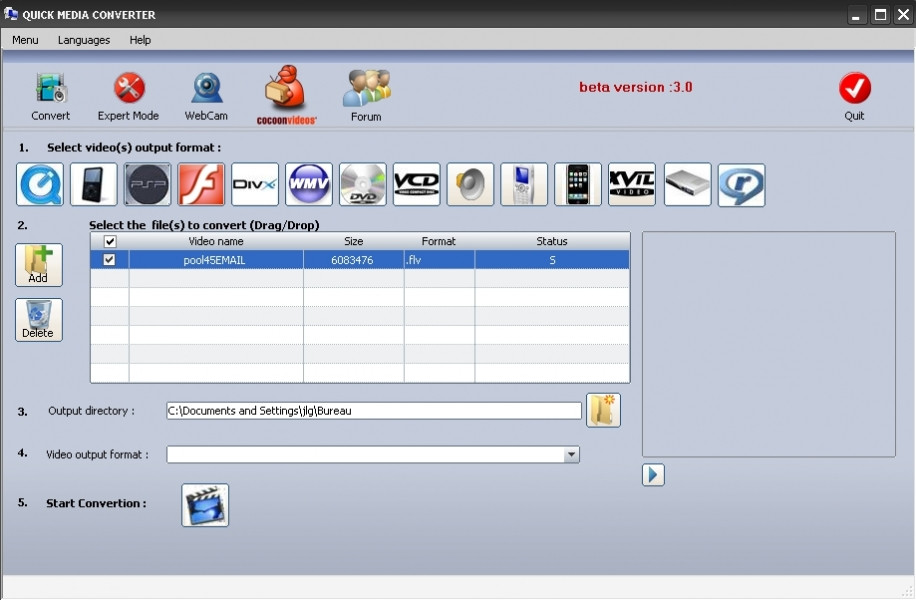Viewport: 916px width, 600px height.
Task: Open the Help menu
Action: pos(140,40)
